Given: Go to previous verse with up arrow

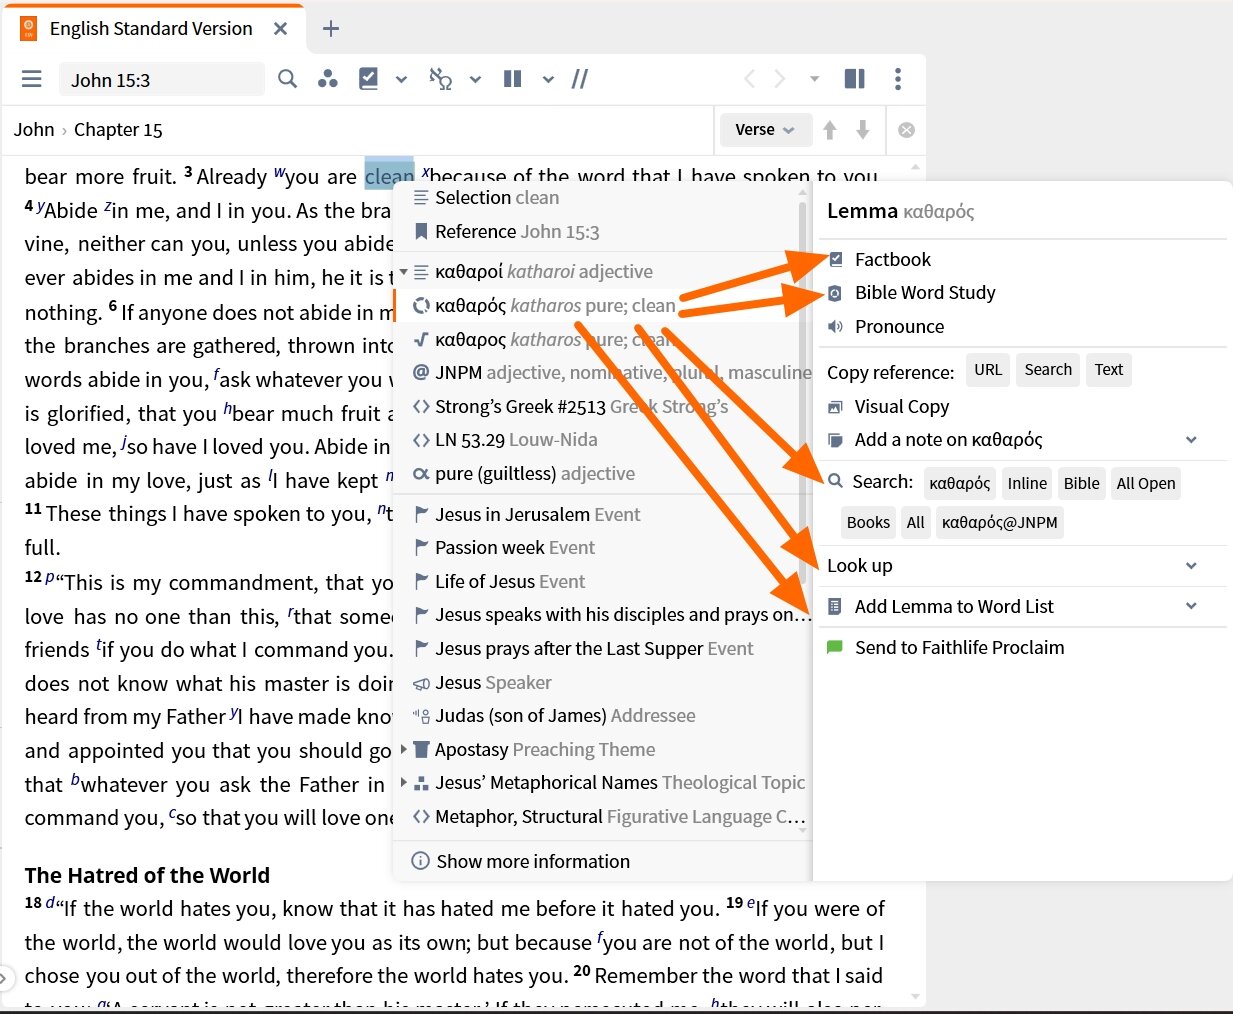Looking at the screenshot, I should pos(830,130).
